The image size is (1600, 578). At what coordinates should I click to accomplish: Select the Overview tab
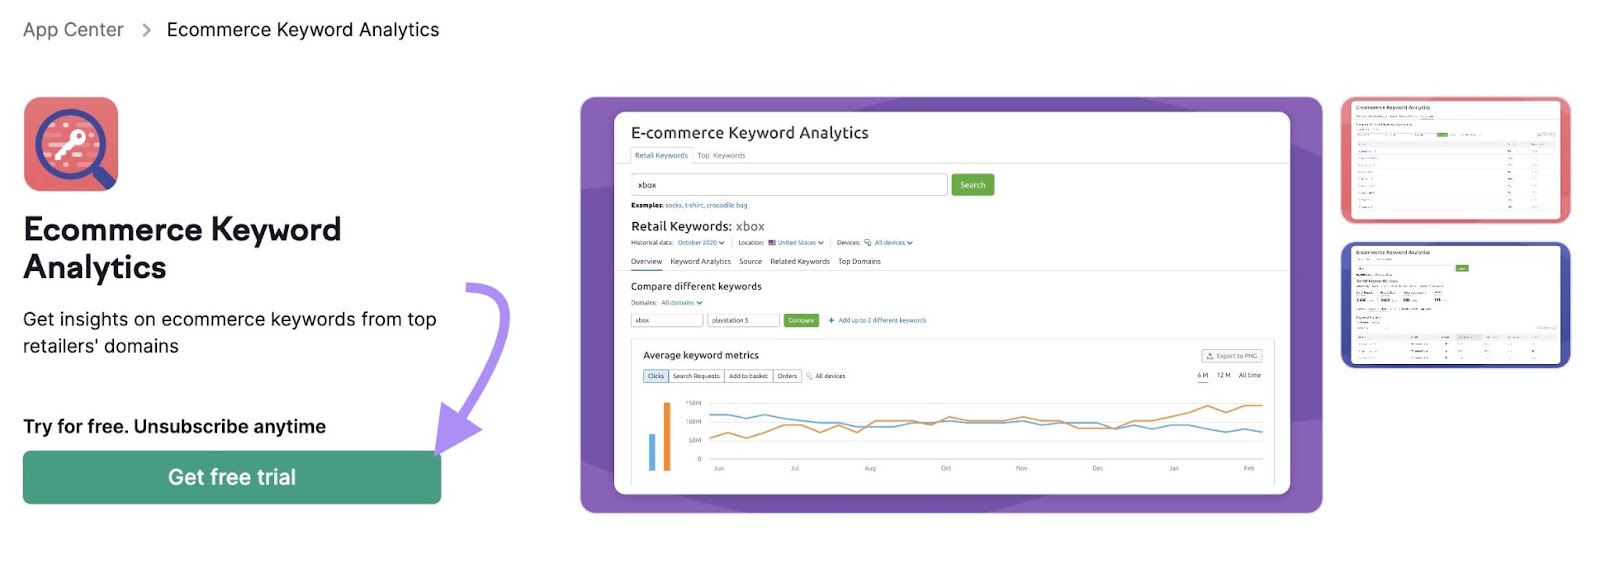(x=647, y=261)
